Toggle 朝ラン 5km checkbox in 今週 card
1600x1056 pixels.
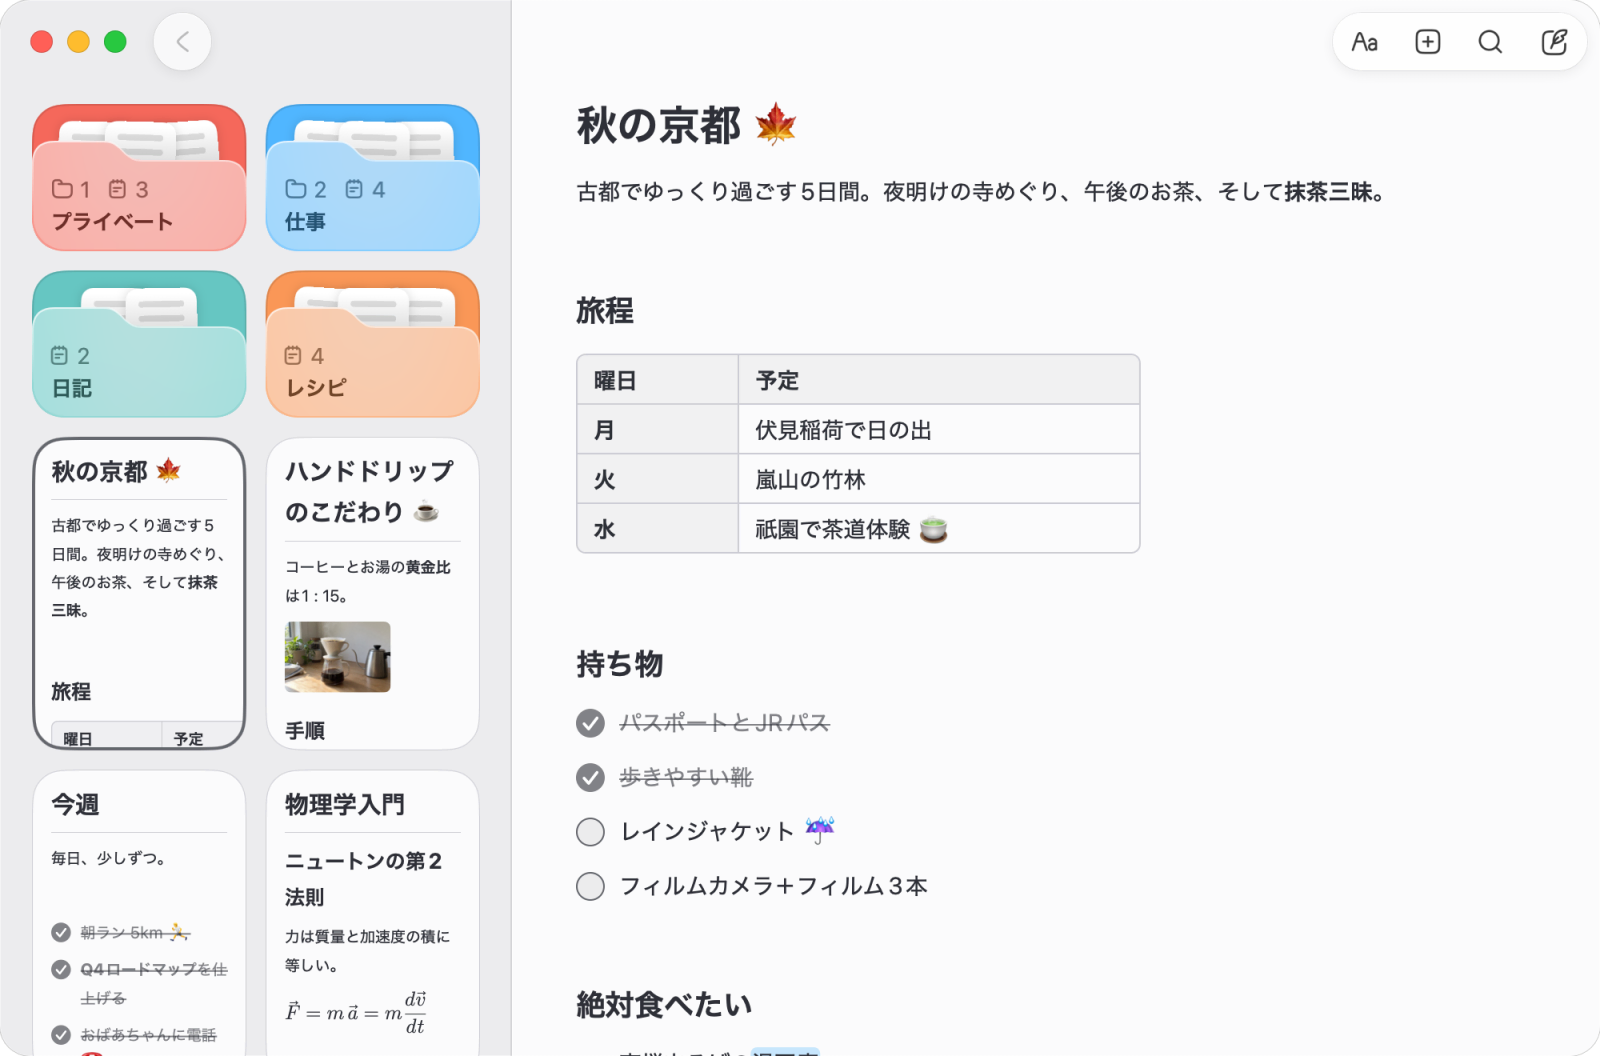tap(61, 933)
